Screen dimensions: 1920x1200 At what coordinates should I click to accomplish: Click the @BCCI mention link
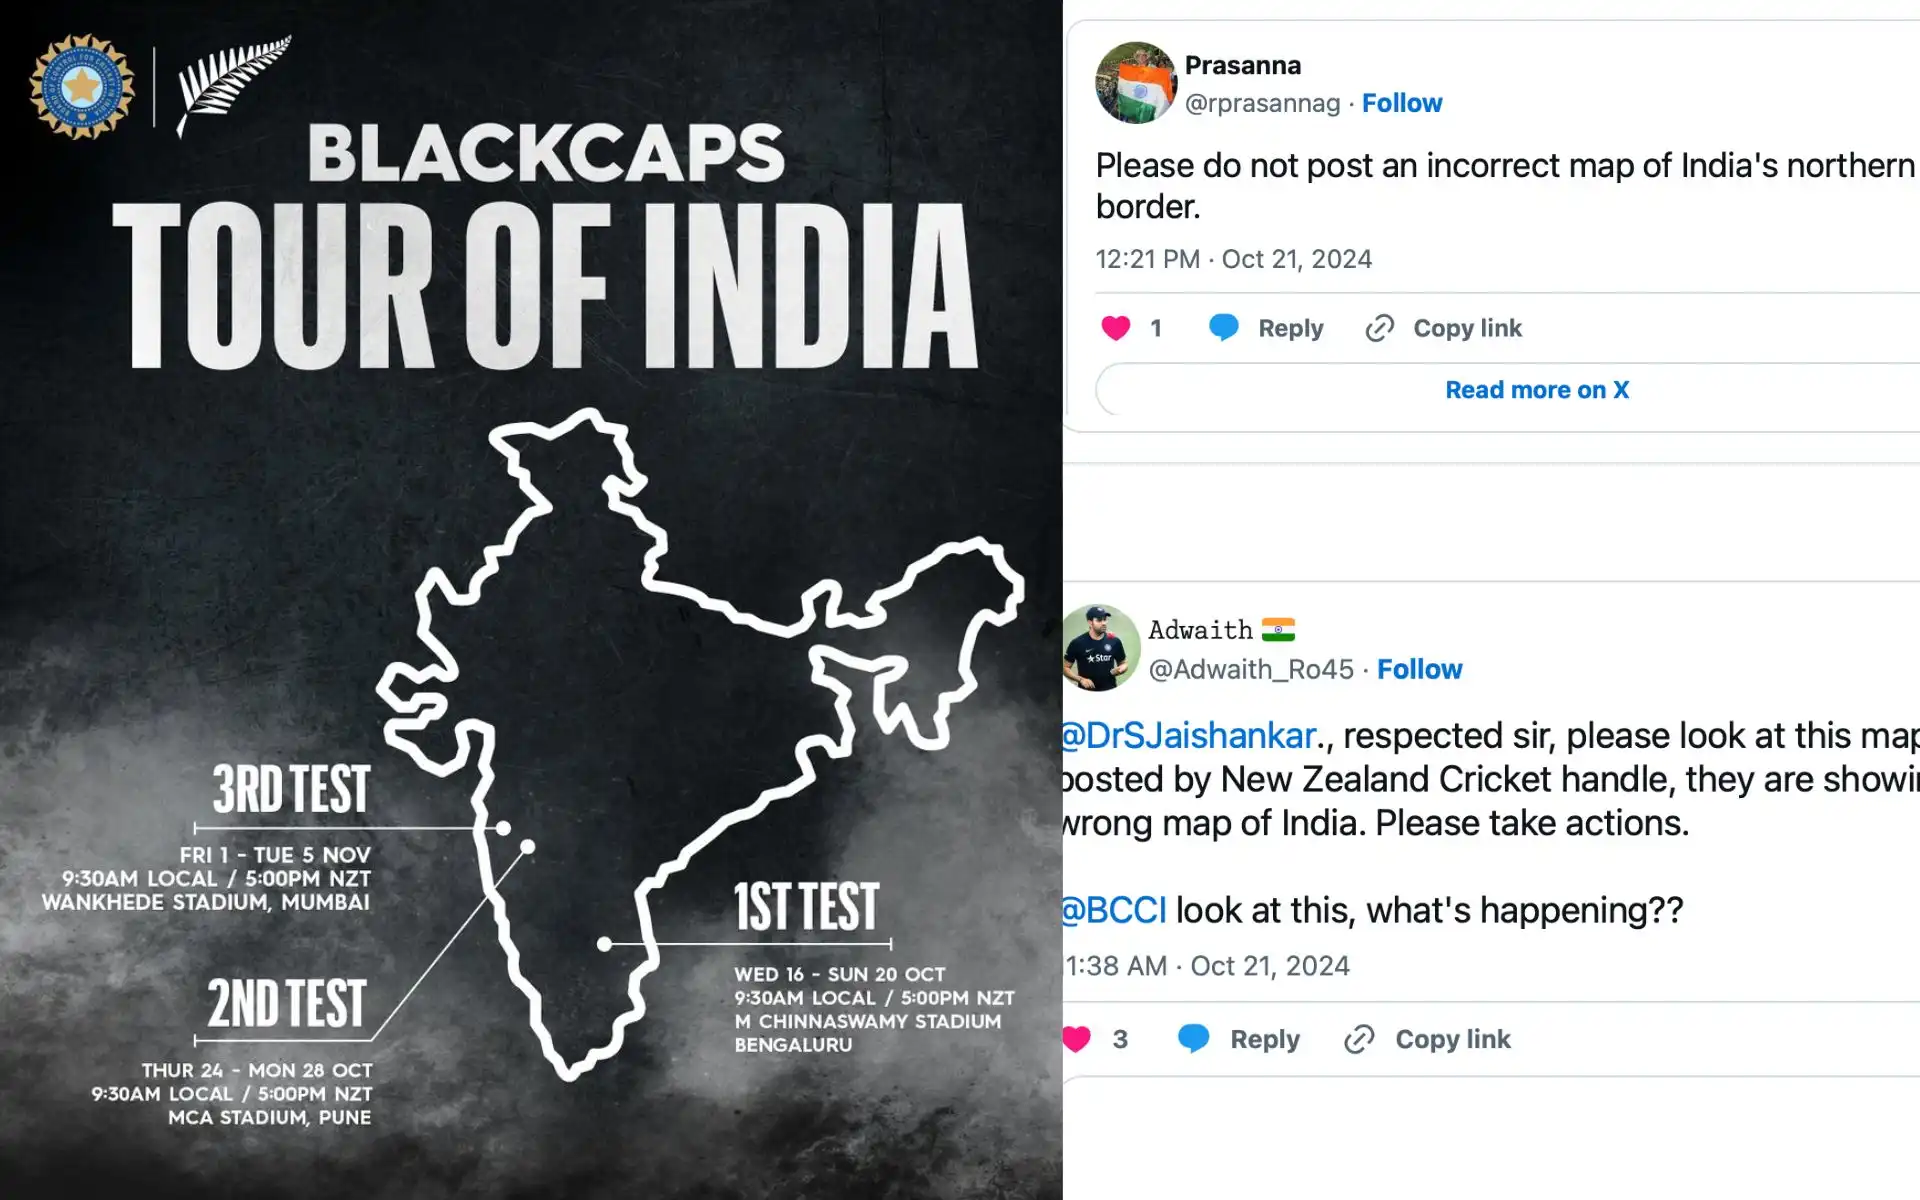tap(1113, 910)
